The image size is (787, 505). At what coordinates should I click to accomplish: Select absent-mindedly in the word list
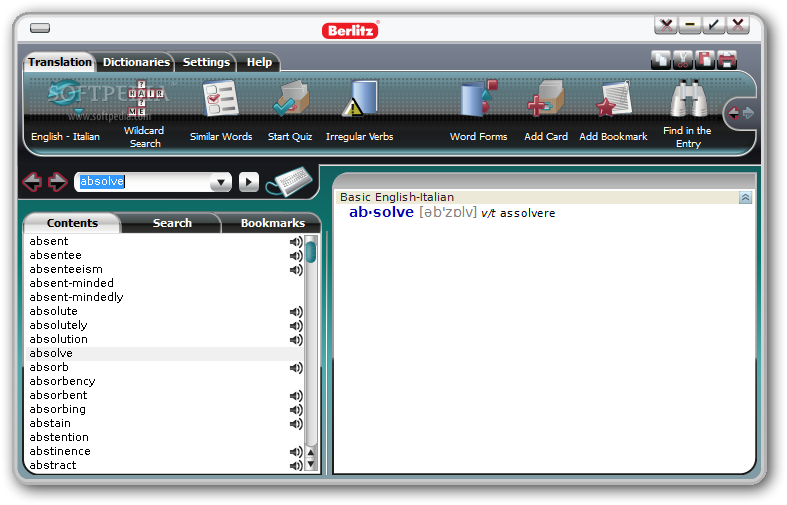click(164, 298)
